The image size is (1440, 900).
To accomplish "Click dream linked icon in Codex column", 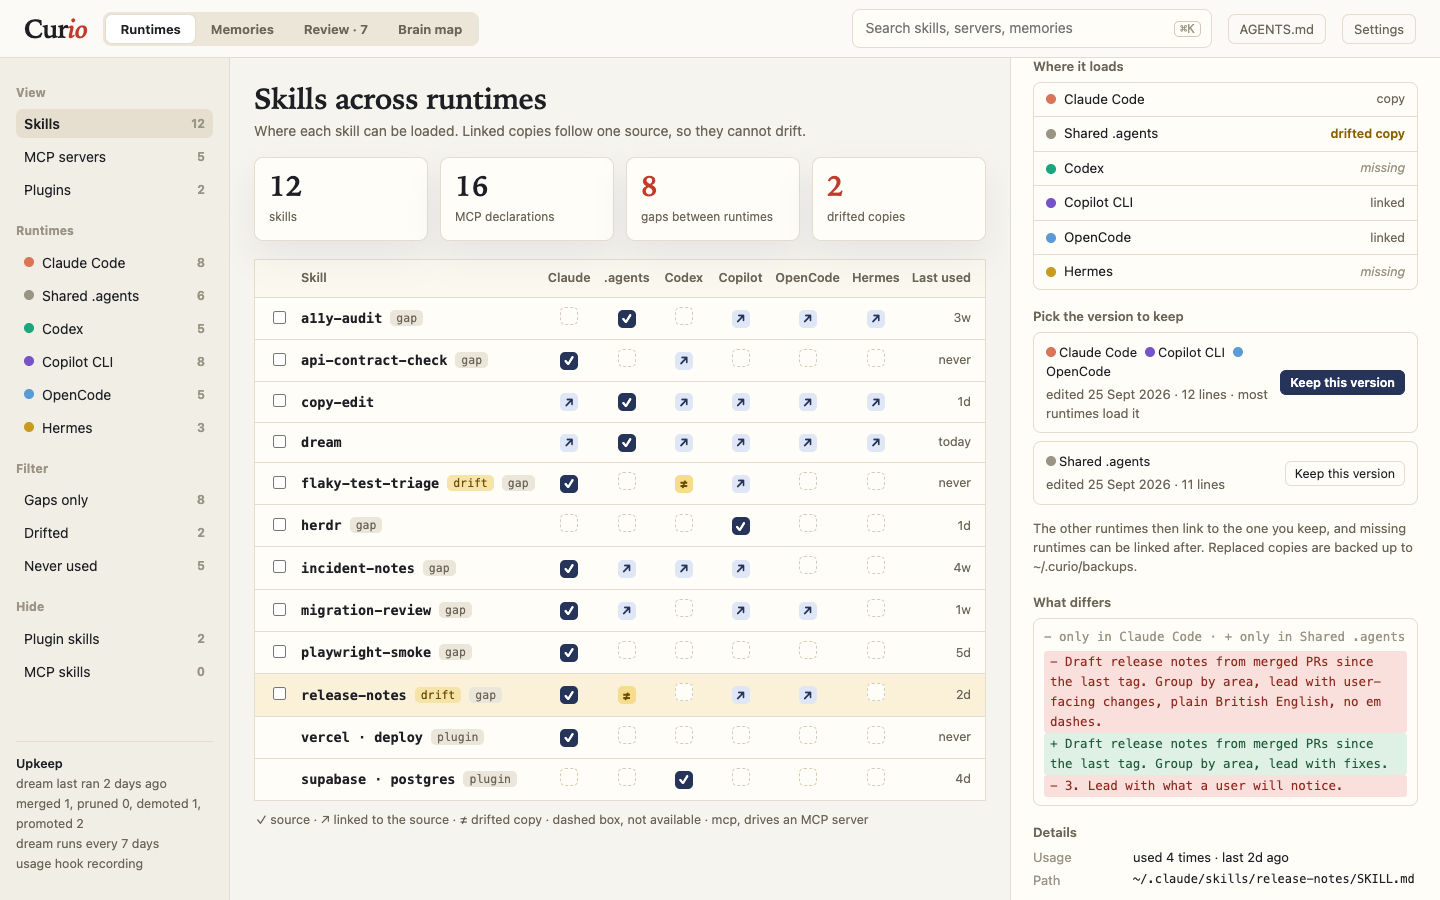I will [684, 443].
